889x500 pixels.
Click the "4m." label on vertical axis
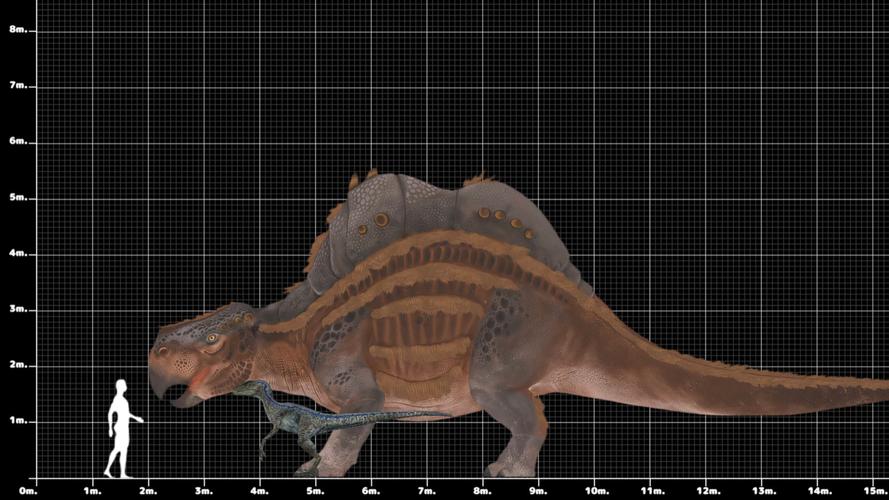tap(18, 253)
